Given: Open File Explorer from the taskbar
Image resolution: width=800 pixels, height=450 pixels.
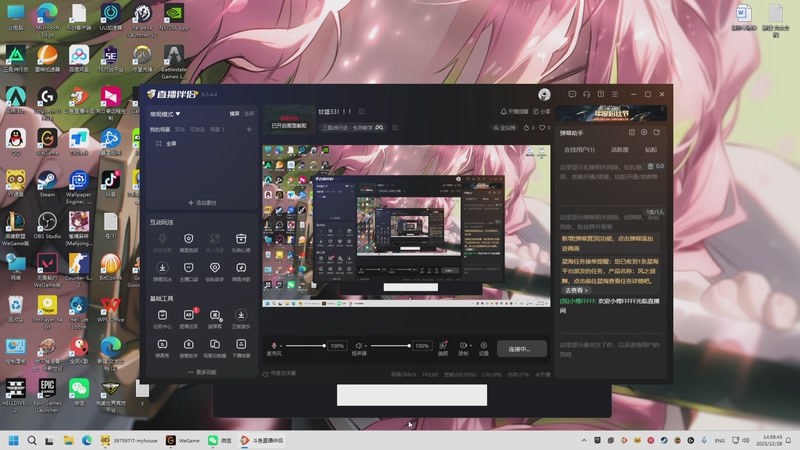Looking at the screenshot, I should point(68,440).
